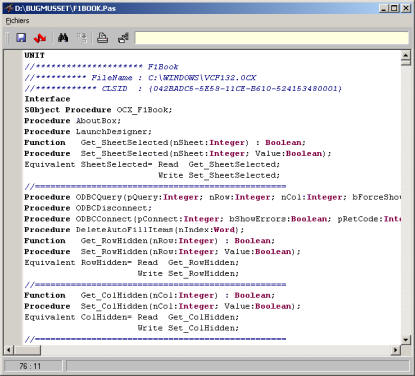Click OCX_F1Book in the SObject line
Viewport: 415px width, 376px height.
[144, 110]
